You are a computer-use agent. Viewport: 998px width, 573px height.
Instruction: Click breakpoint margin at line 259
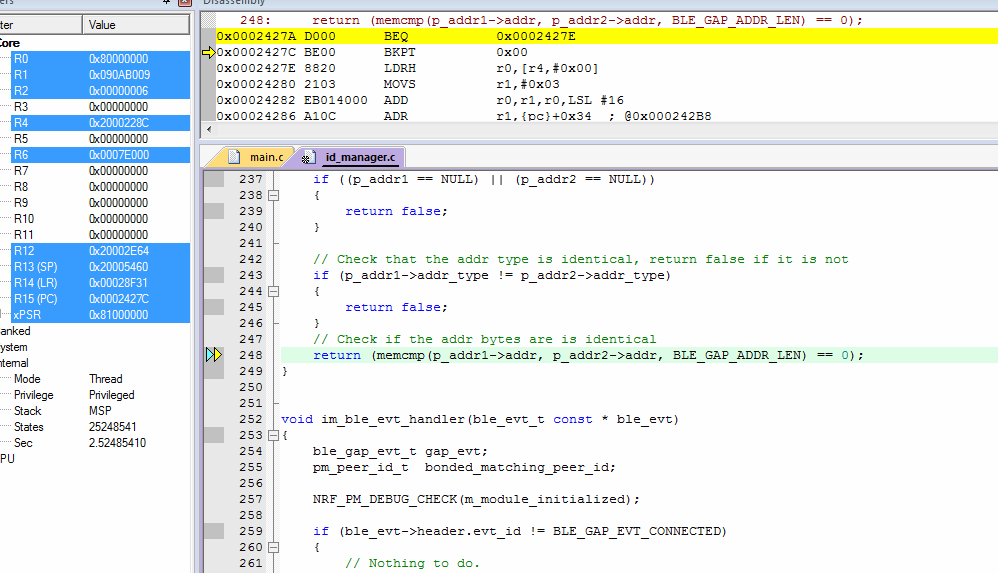[214, 531]
